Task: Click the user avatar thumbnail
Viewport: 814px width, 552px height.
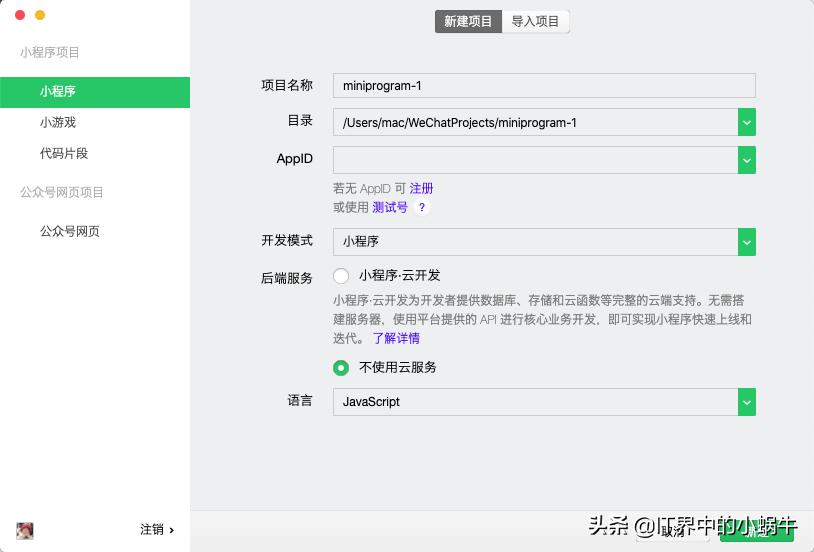Action: point(24,531)
